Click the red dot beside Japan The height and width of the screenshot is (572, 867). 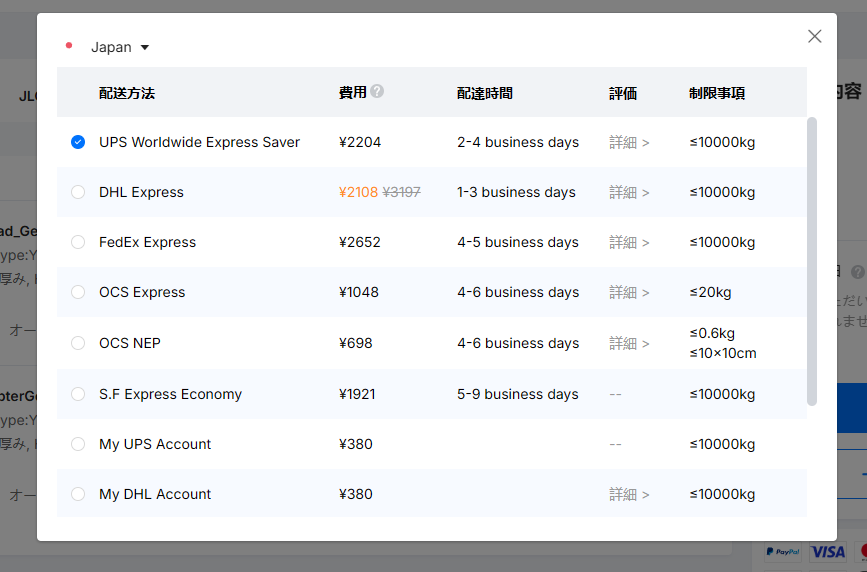click(x=69, y=46)
